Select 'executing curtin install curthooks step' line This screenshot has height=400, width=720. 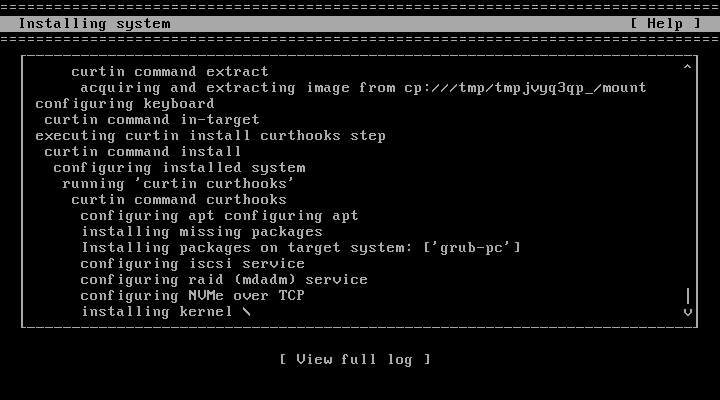point(210,136)
